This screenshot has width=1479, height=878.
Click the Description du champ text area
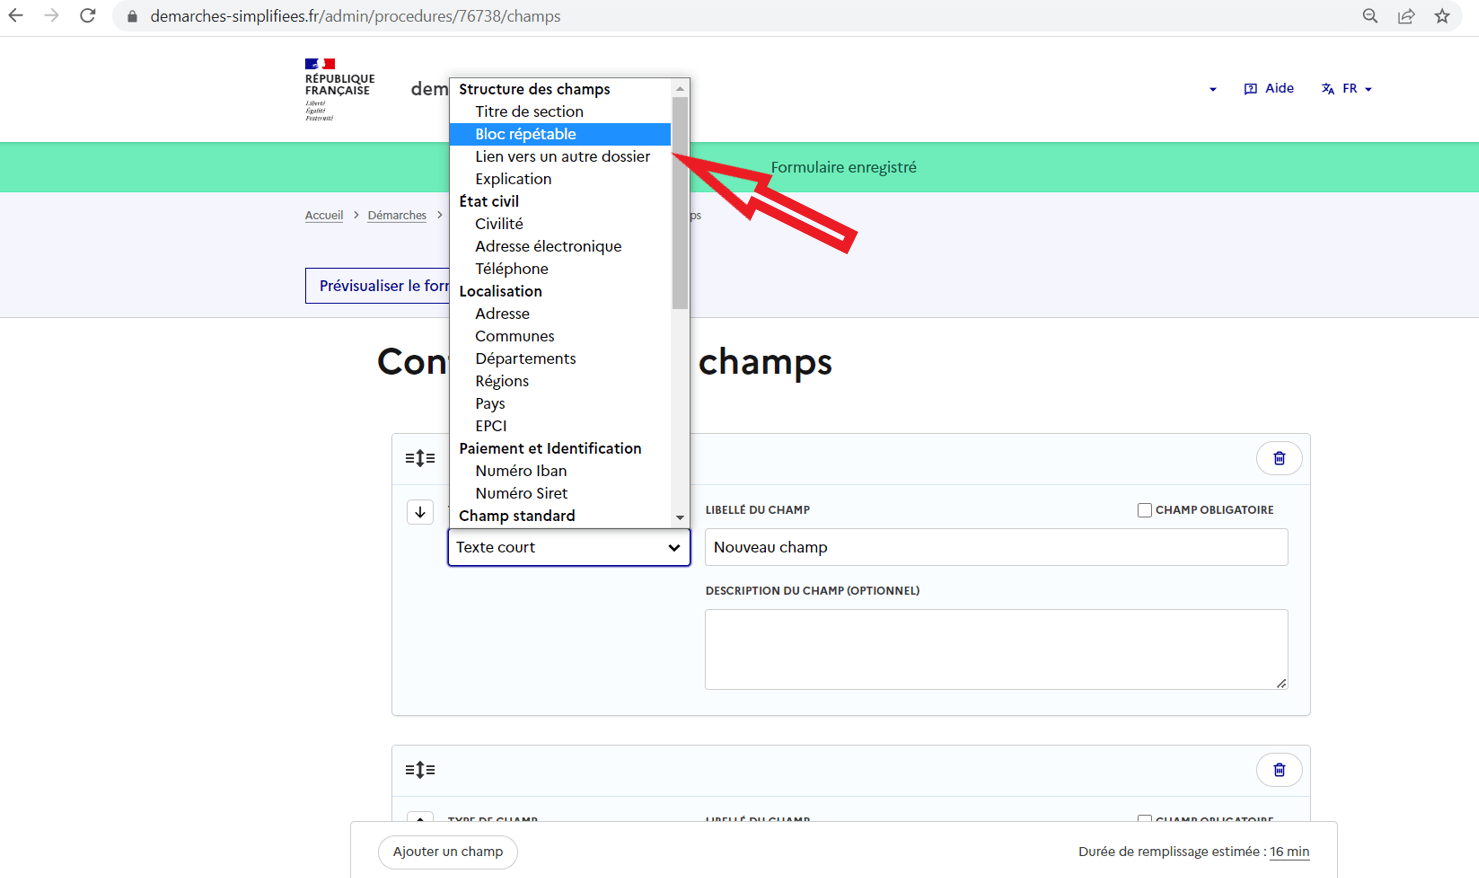pos(995,649)
